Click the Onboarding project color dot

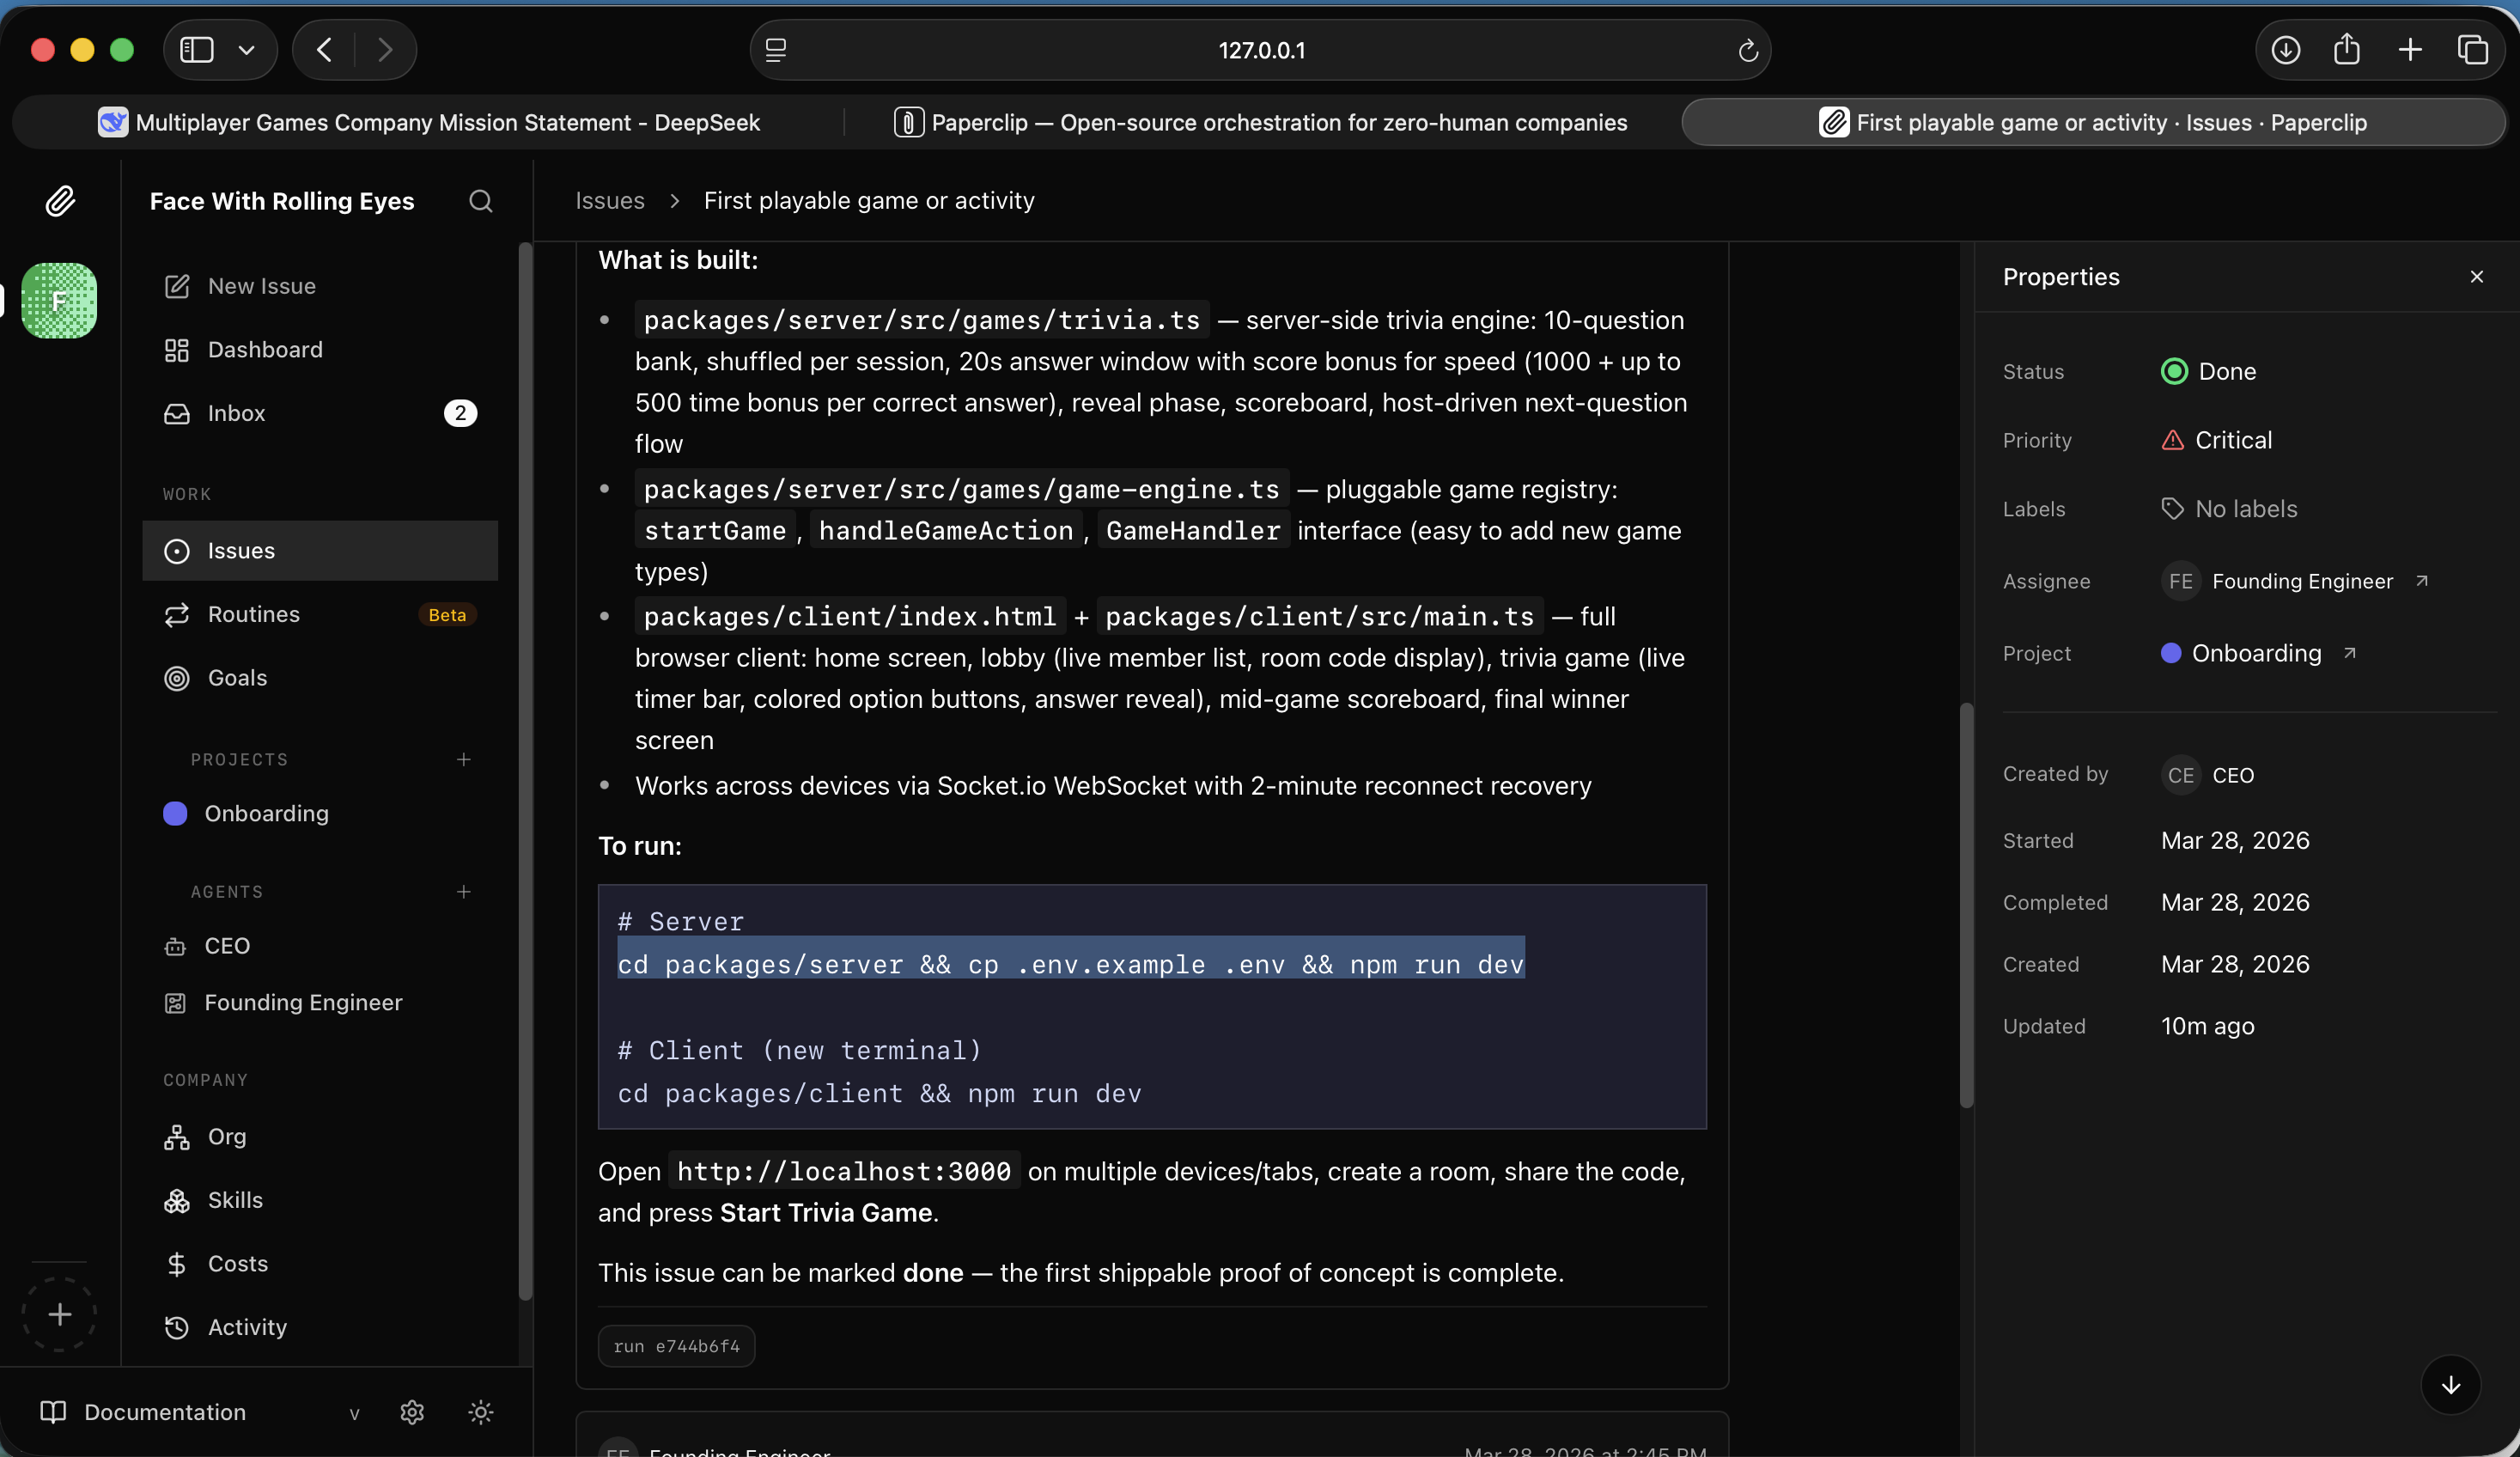pos(175,813)
